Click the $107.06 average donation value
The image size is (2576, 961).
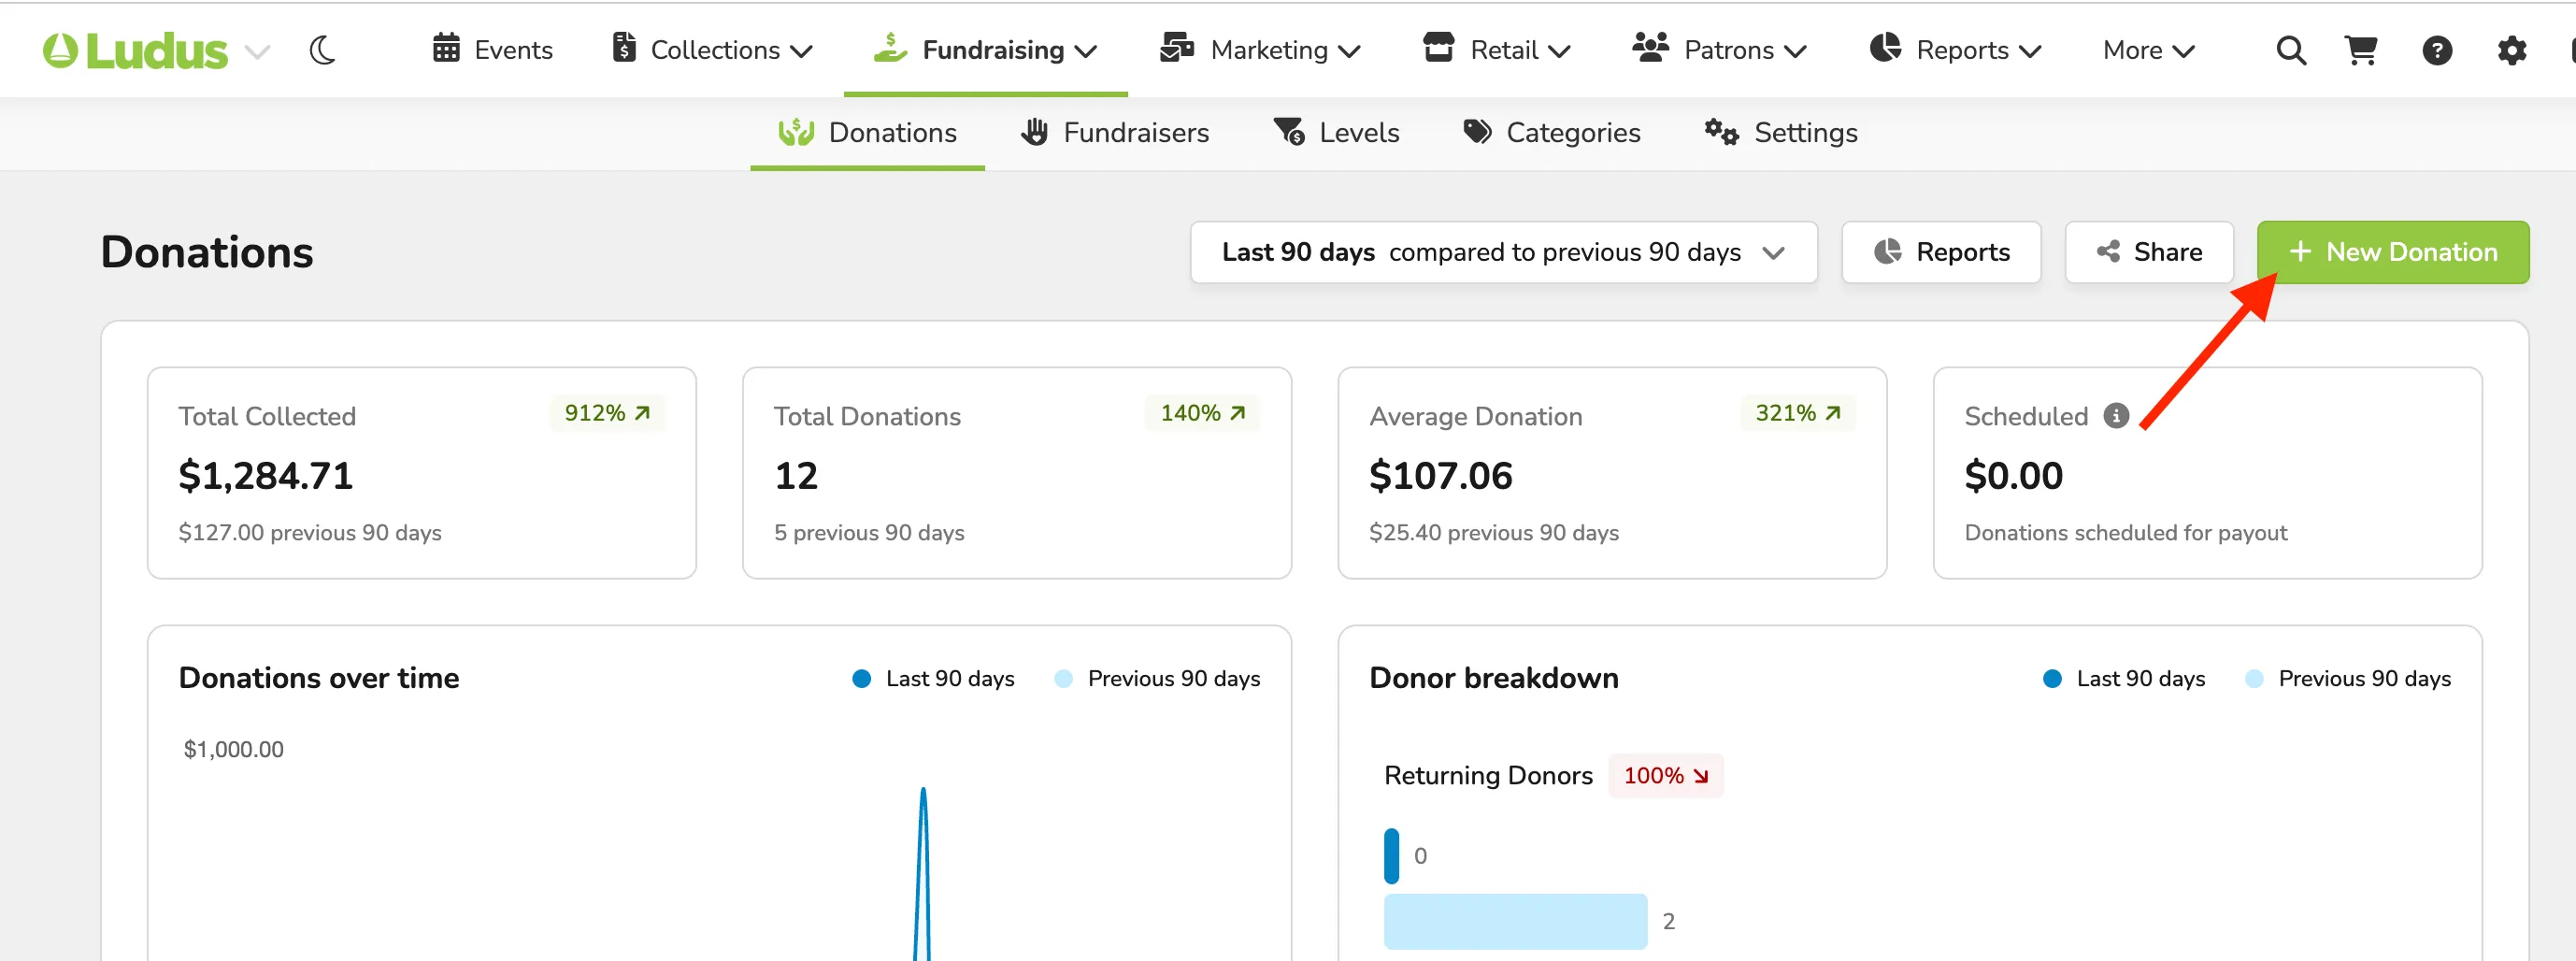coord(1441,476)
